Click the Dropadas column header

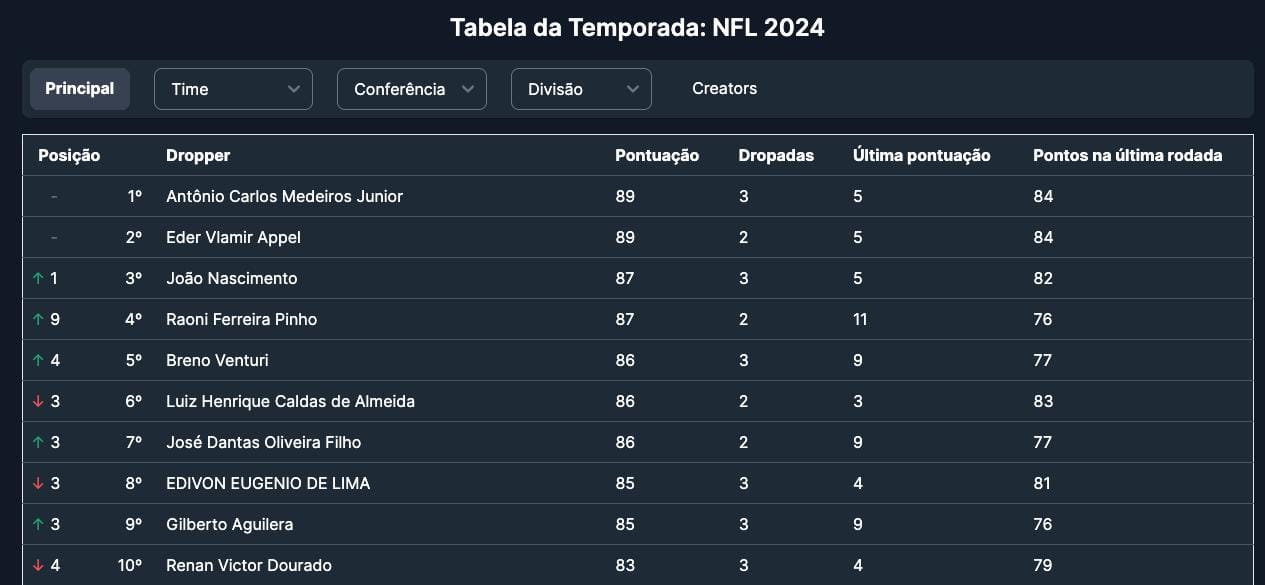point(776,156)
